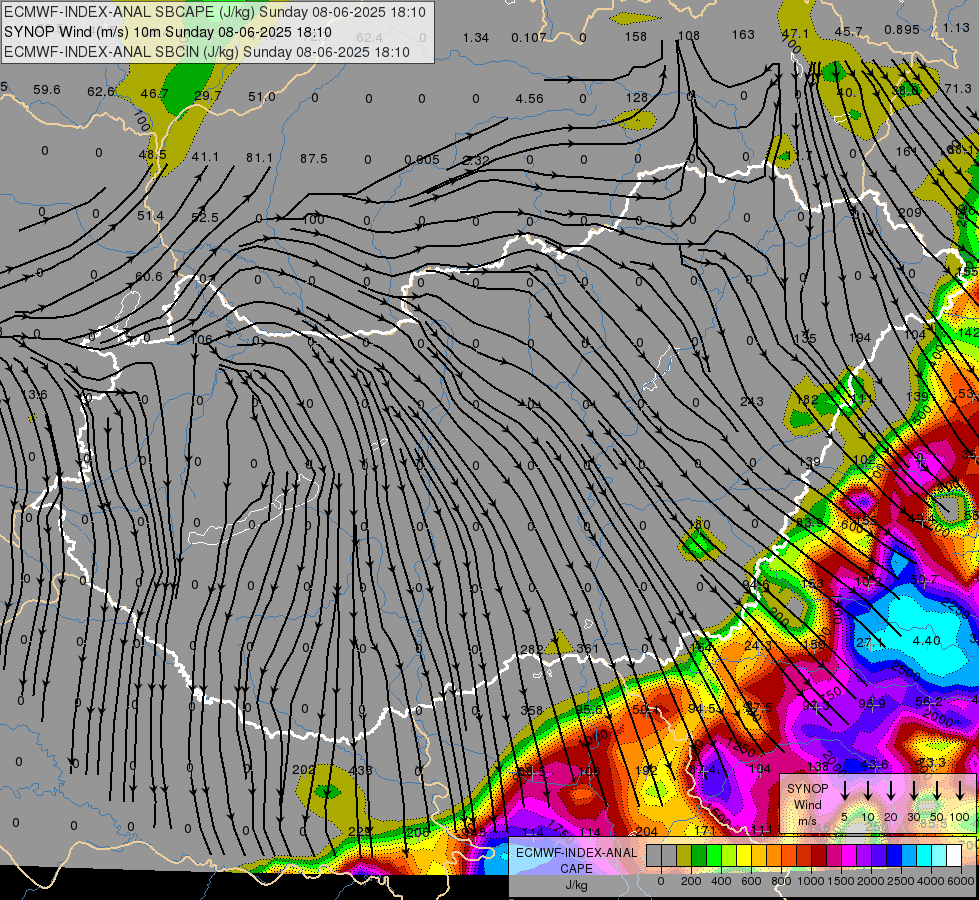The width and height of the screenshot is (979, 900).
Task: Click the 100 m/s wind arrow in SYNOP legend
Action: tap(960, 791)
